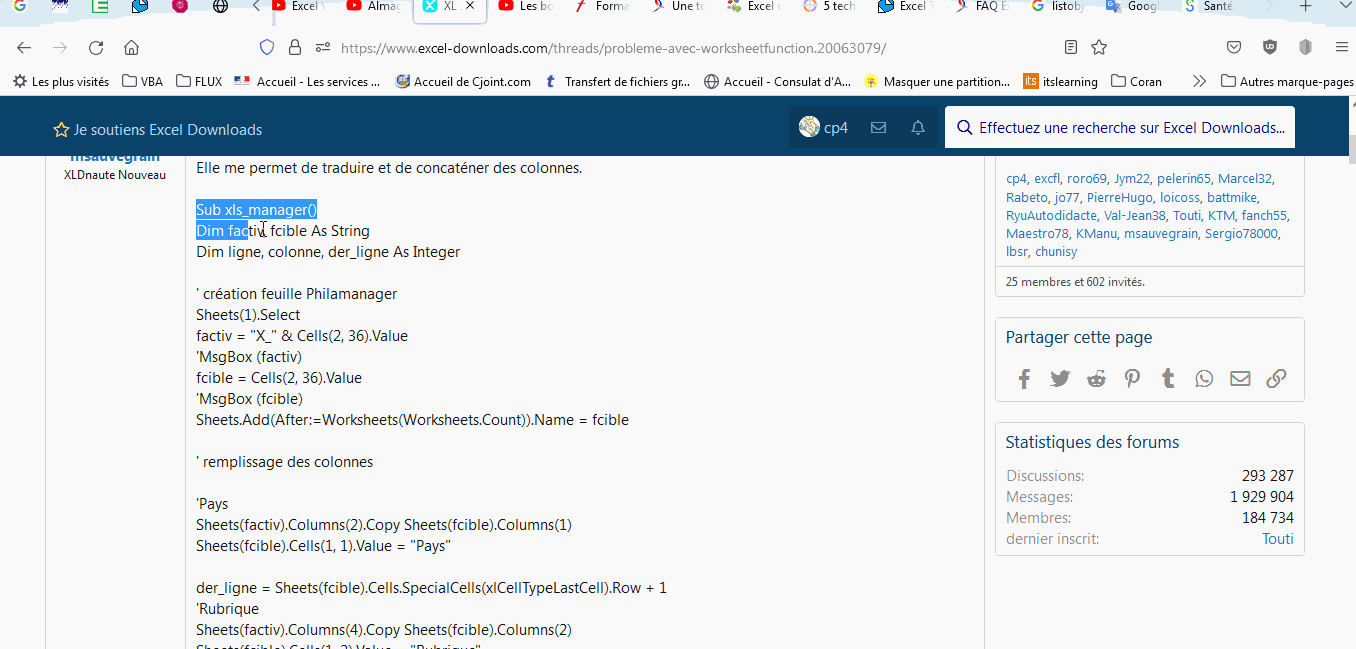The image size is (1356, 649).
Task: Share this page on Facebook
Action: pos(1024,378)
